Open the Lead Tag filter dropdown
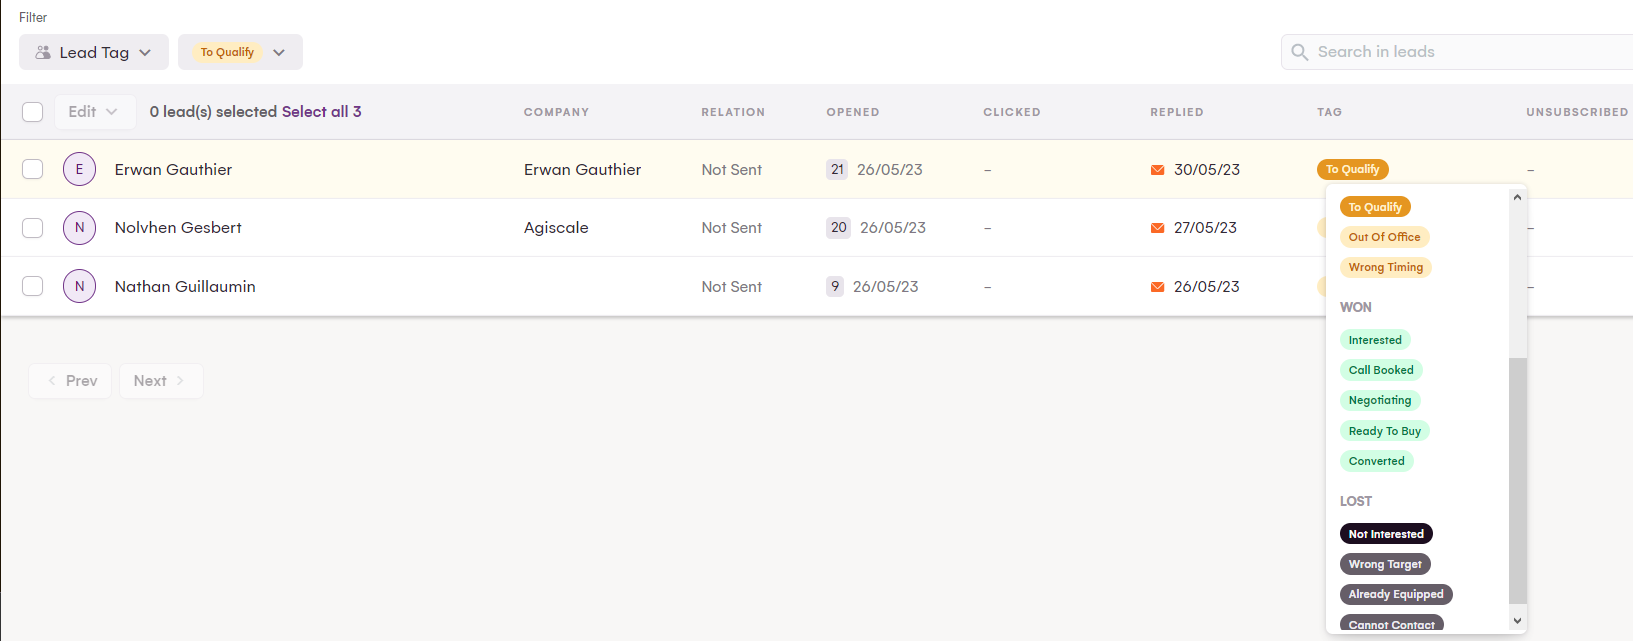1633x641 pixels. click(94, 52)
